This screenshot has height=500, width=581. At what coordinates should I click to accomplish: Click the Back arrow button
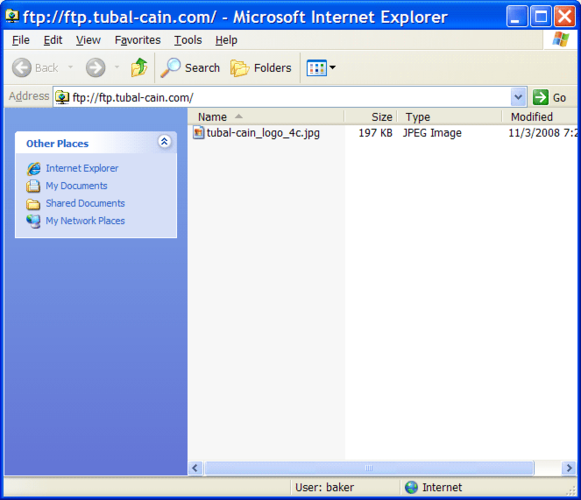click(x=21, y=67)
